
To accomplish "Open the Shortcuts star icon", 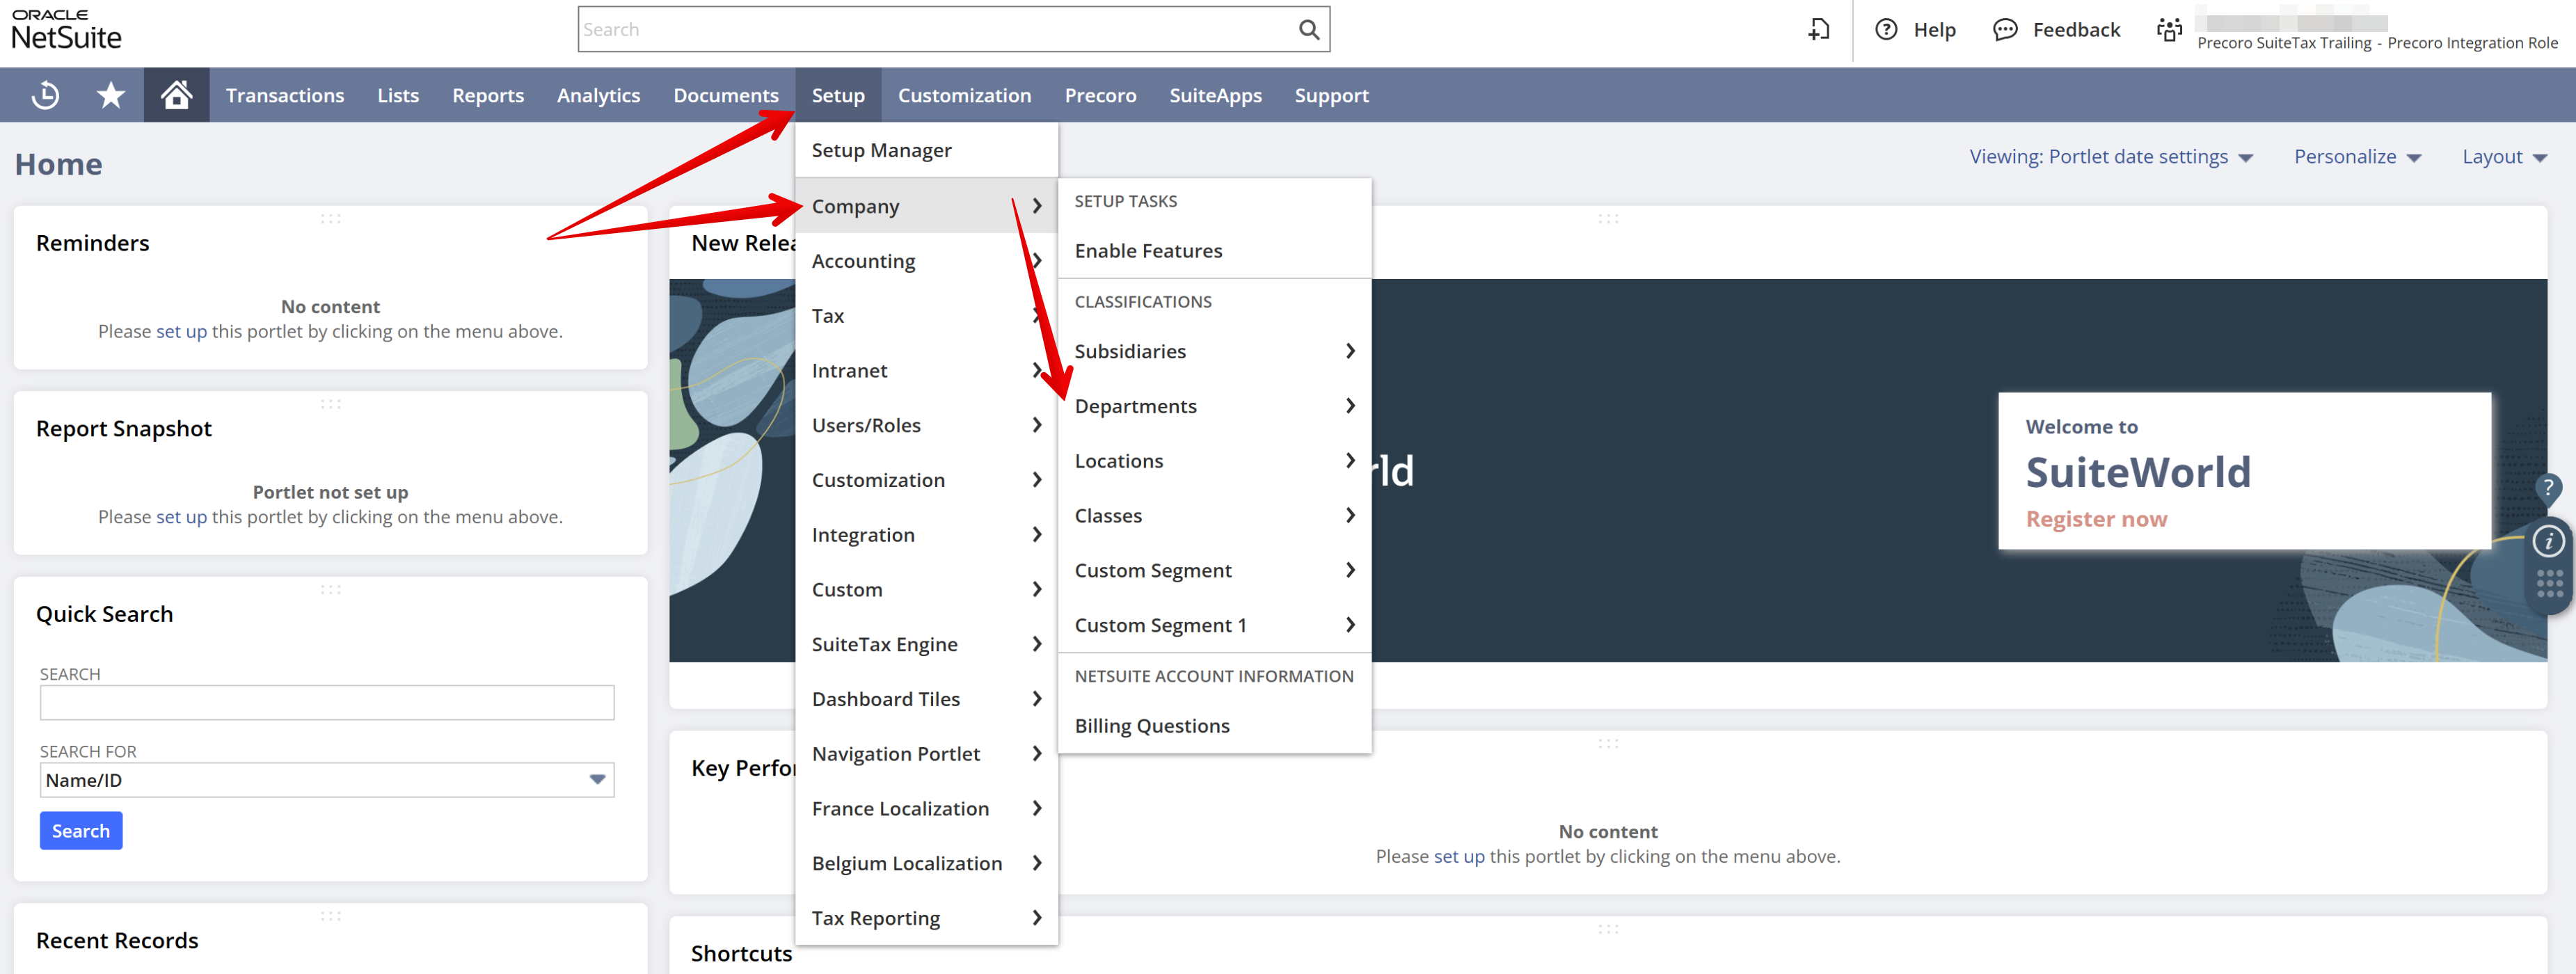I will [111, 95].
